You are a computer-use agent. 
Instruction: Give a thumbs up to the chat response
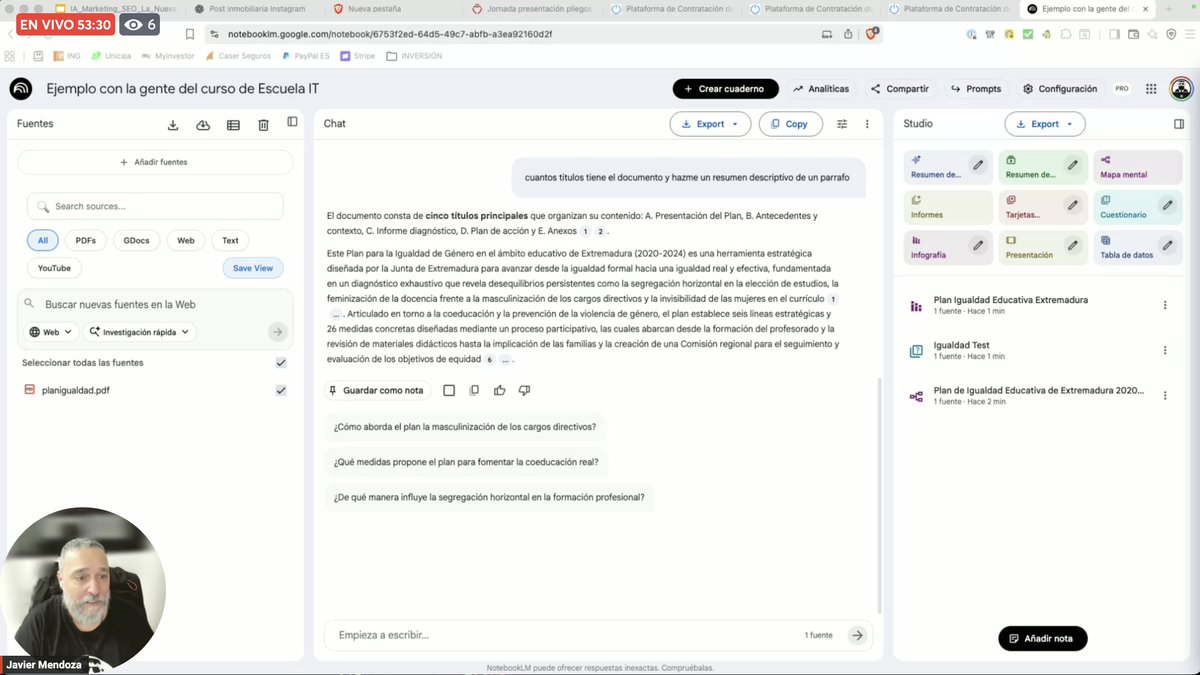[499, 390]
